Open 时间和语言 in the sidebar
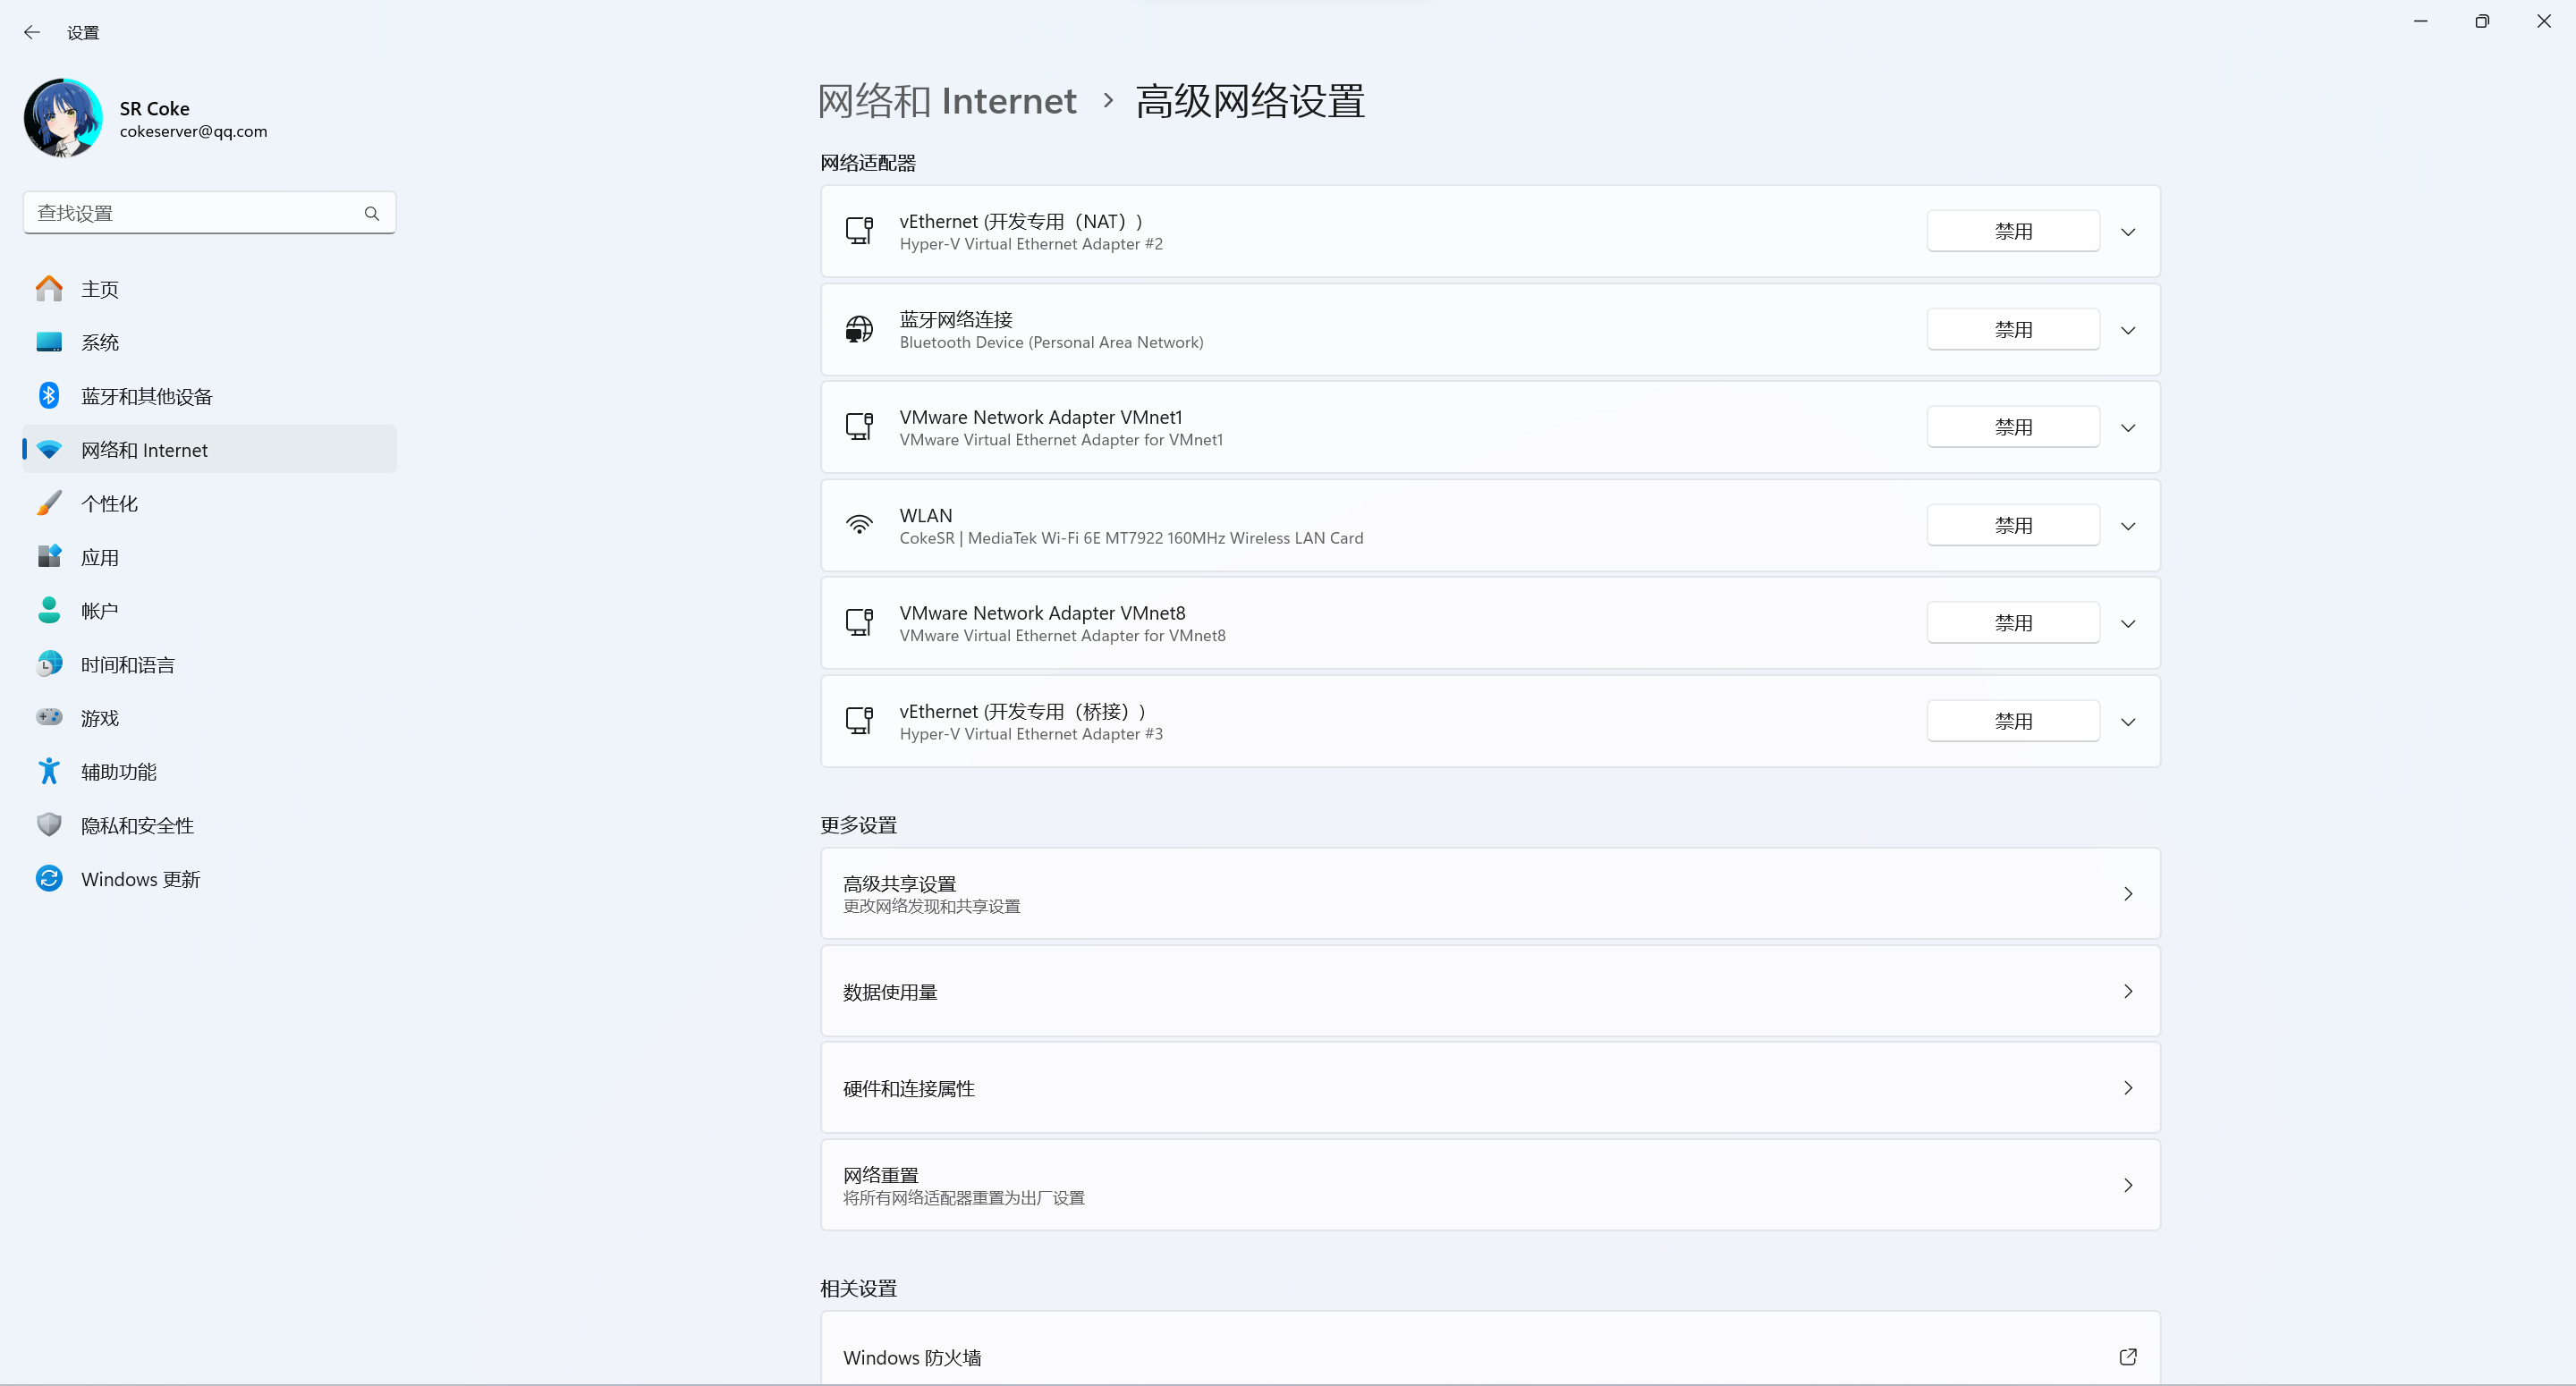The image size is (2576, 1386). [209, 664]
